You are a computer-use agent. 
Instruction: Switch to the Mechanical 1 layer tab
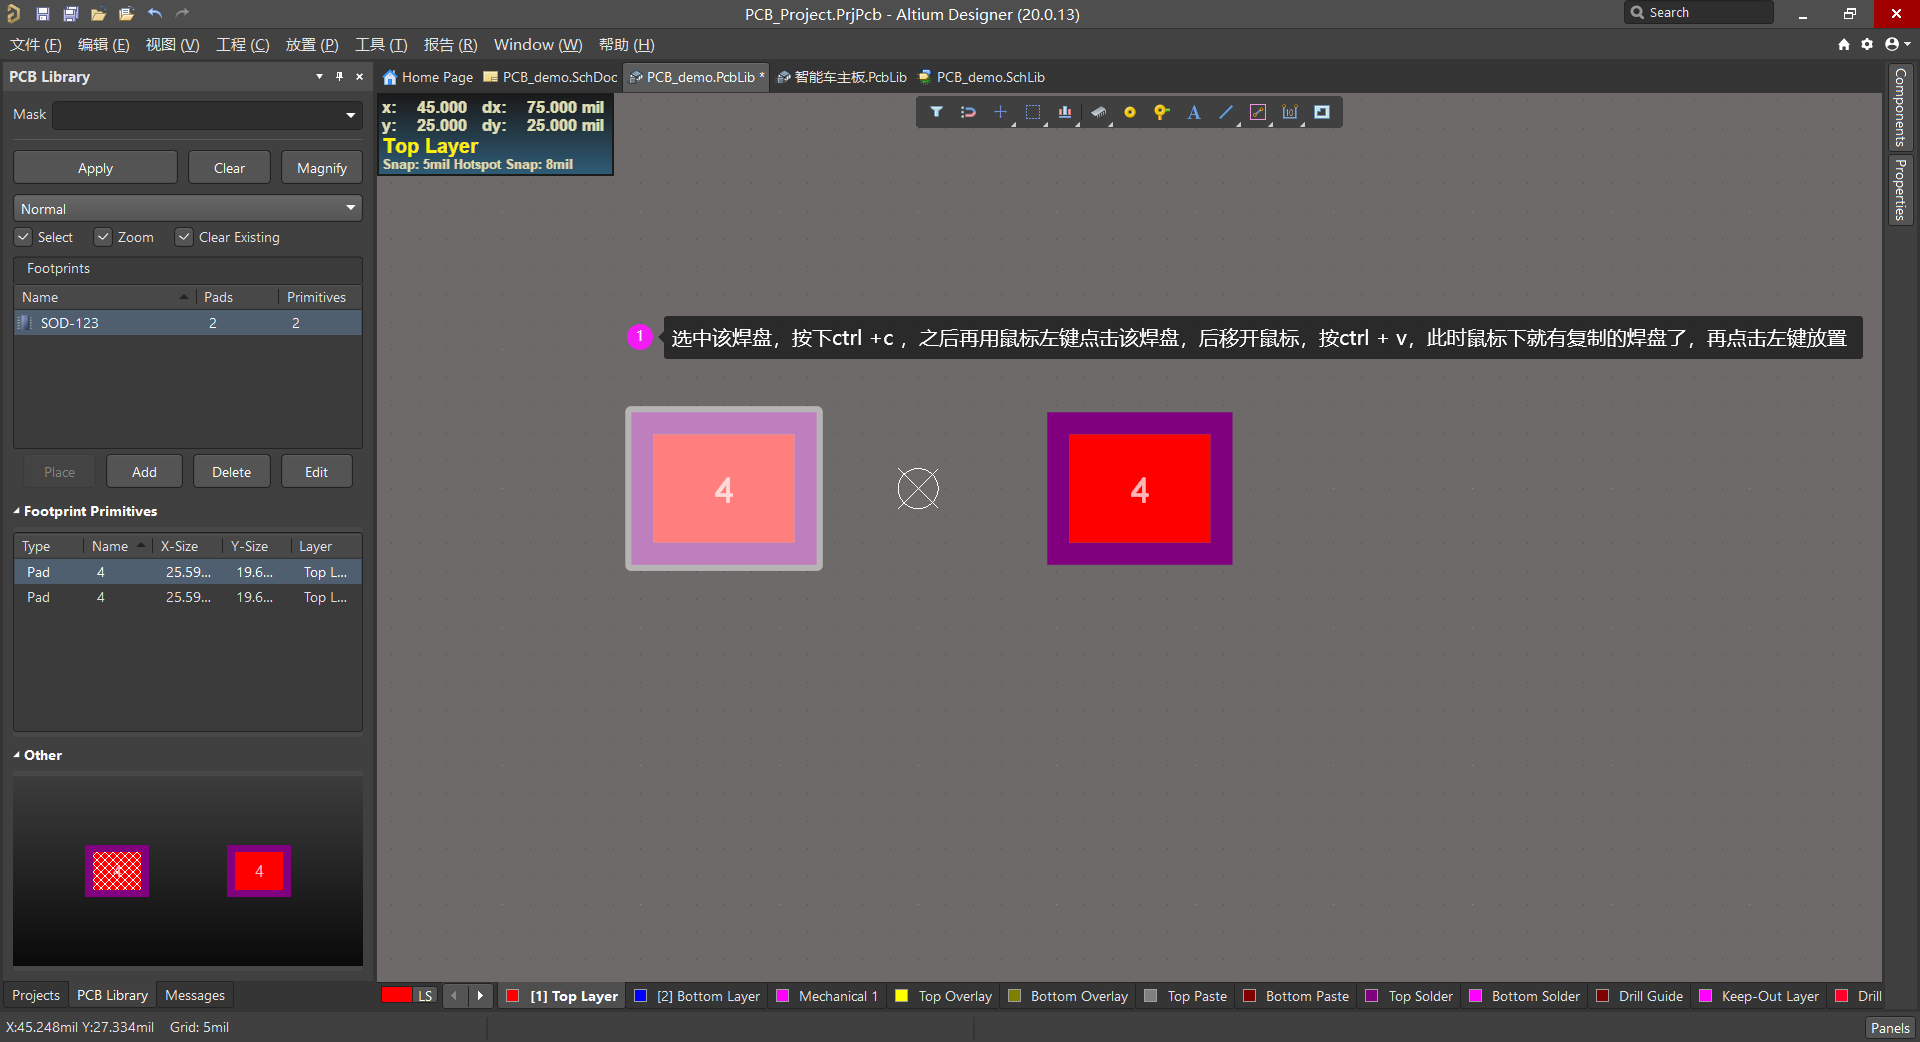(x=827, y=996)
